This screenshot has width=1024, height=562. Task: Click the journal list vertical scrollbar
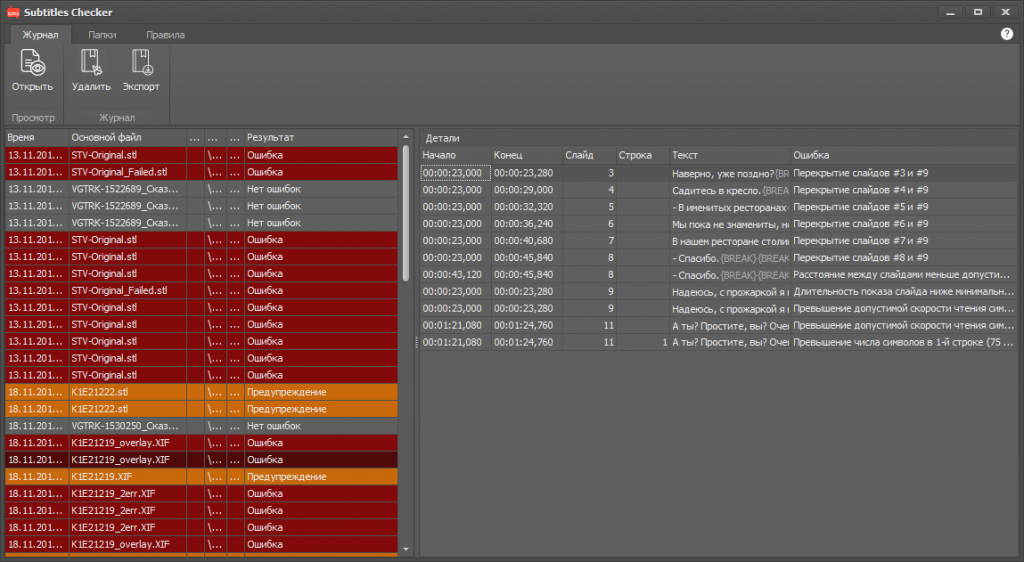405,300
